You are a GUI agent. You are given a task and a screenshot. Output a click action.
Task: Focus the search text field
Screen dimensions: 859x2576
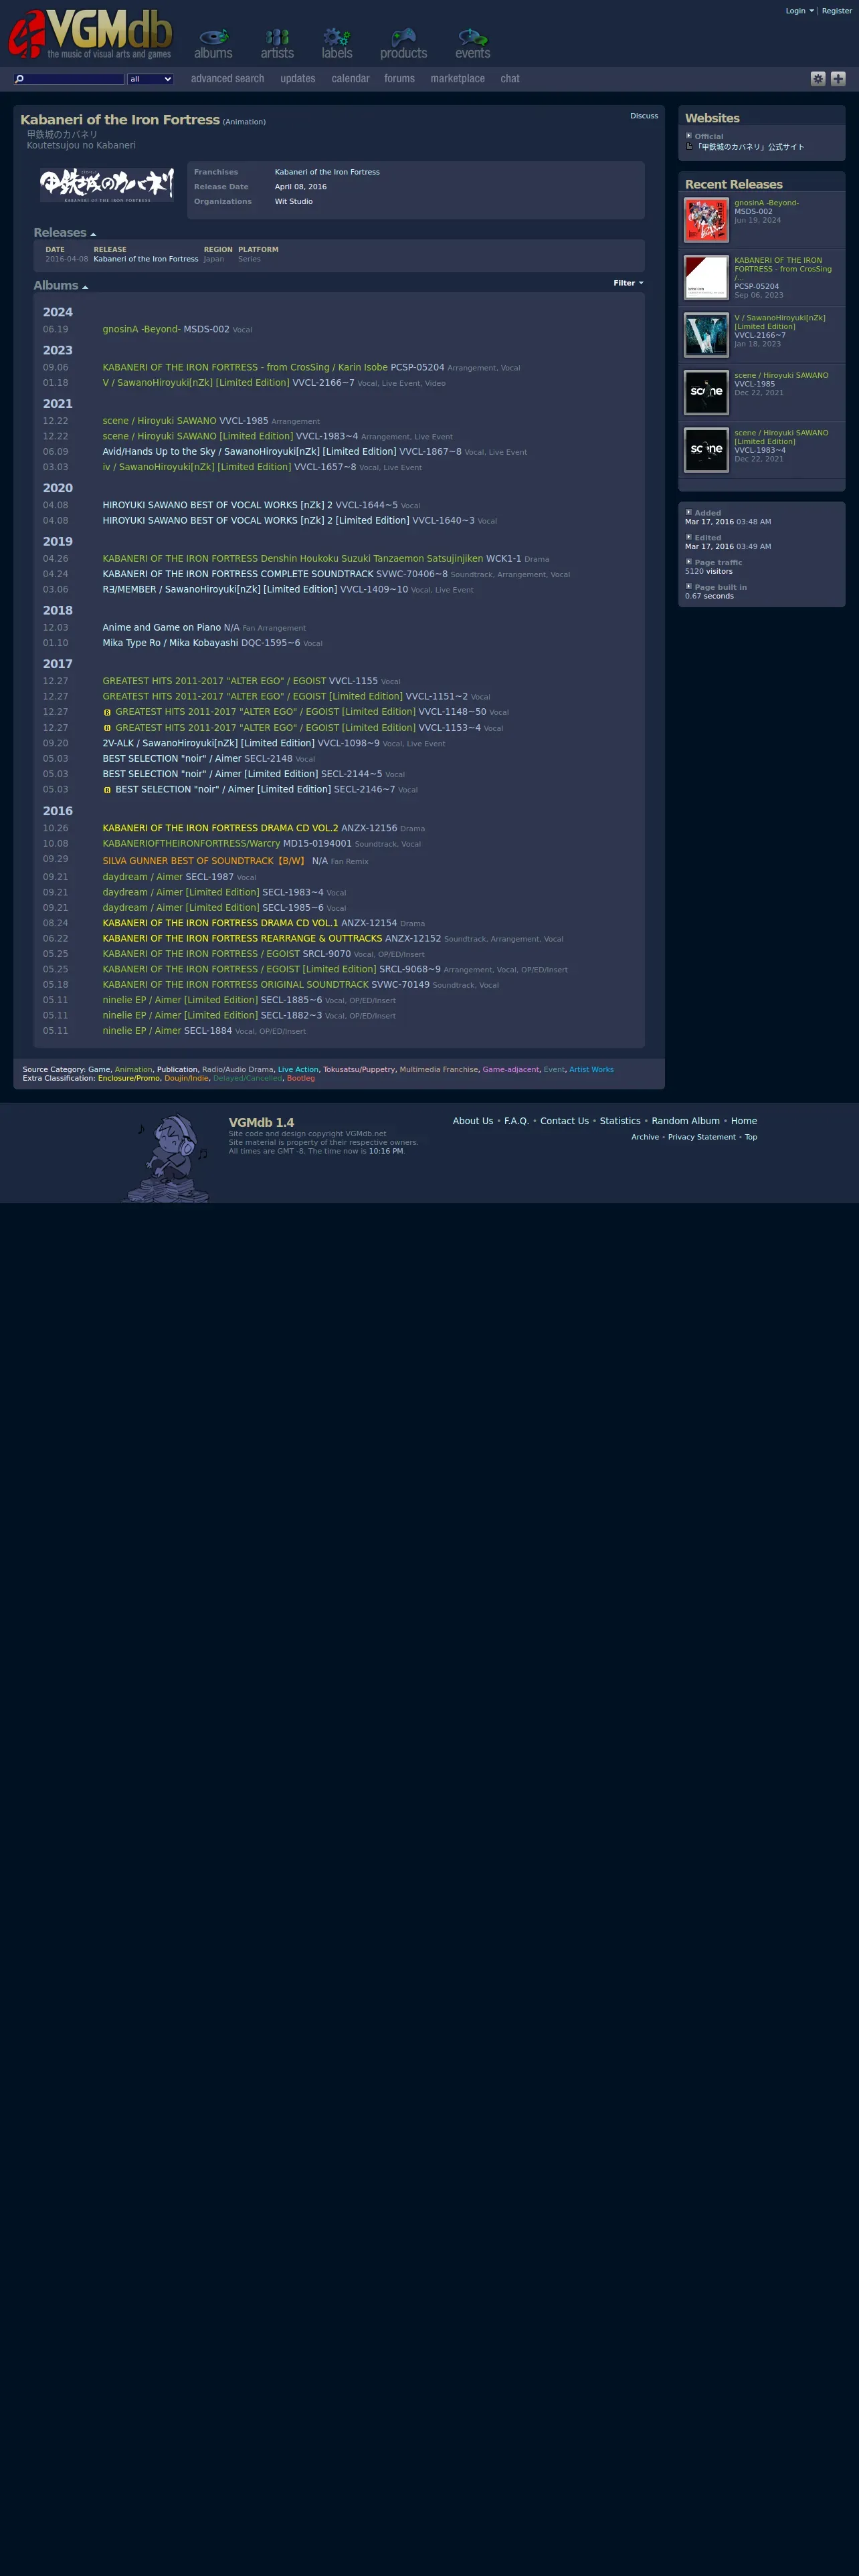[x=74, y=79]
